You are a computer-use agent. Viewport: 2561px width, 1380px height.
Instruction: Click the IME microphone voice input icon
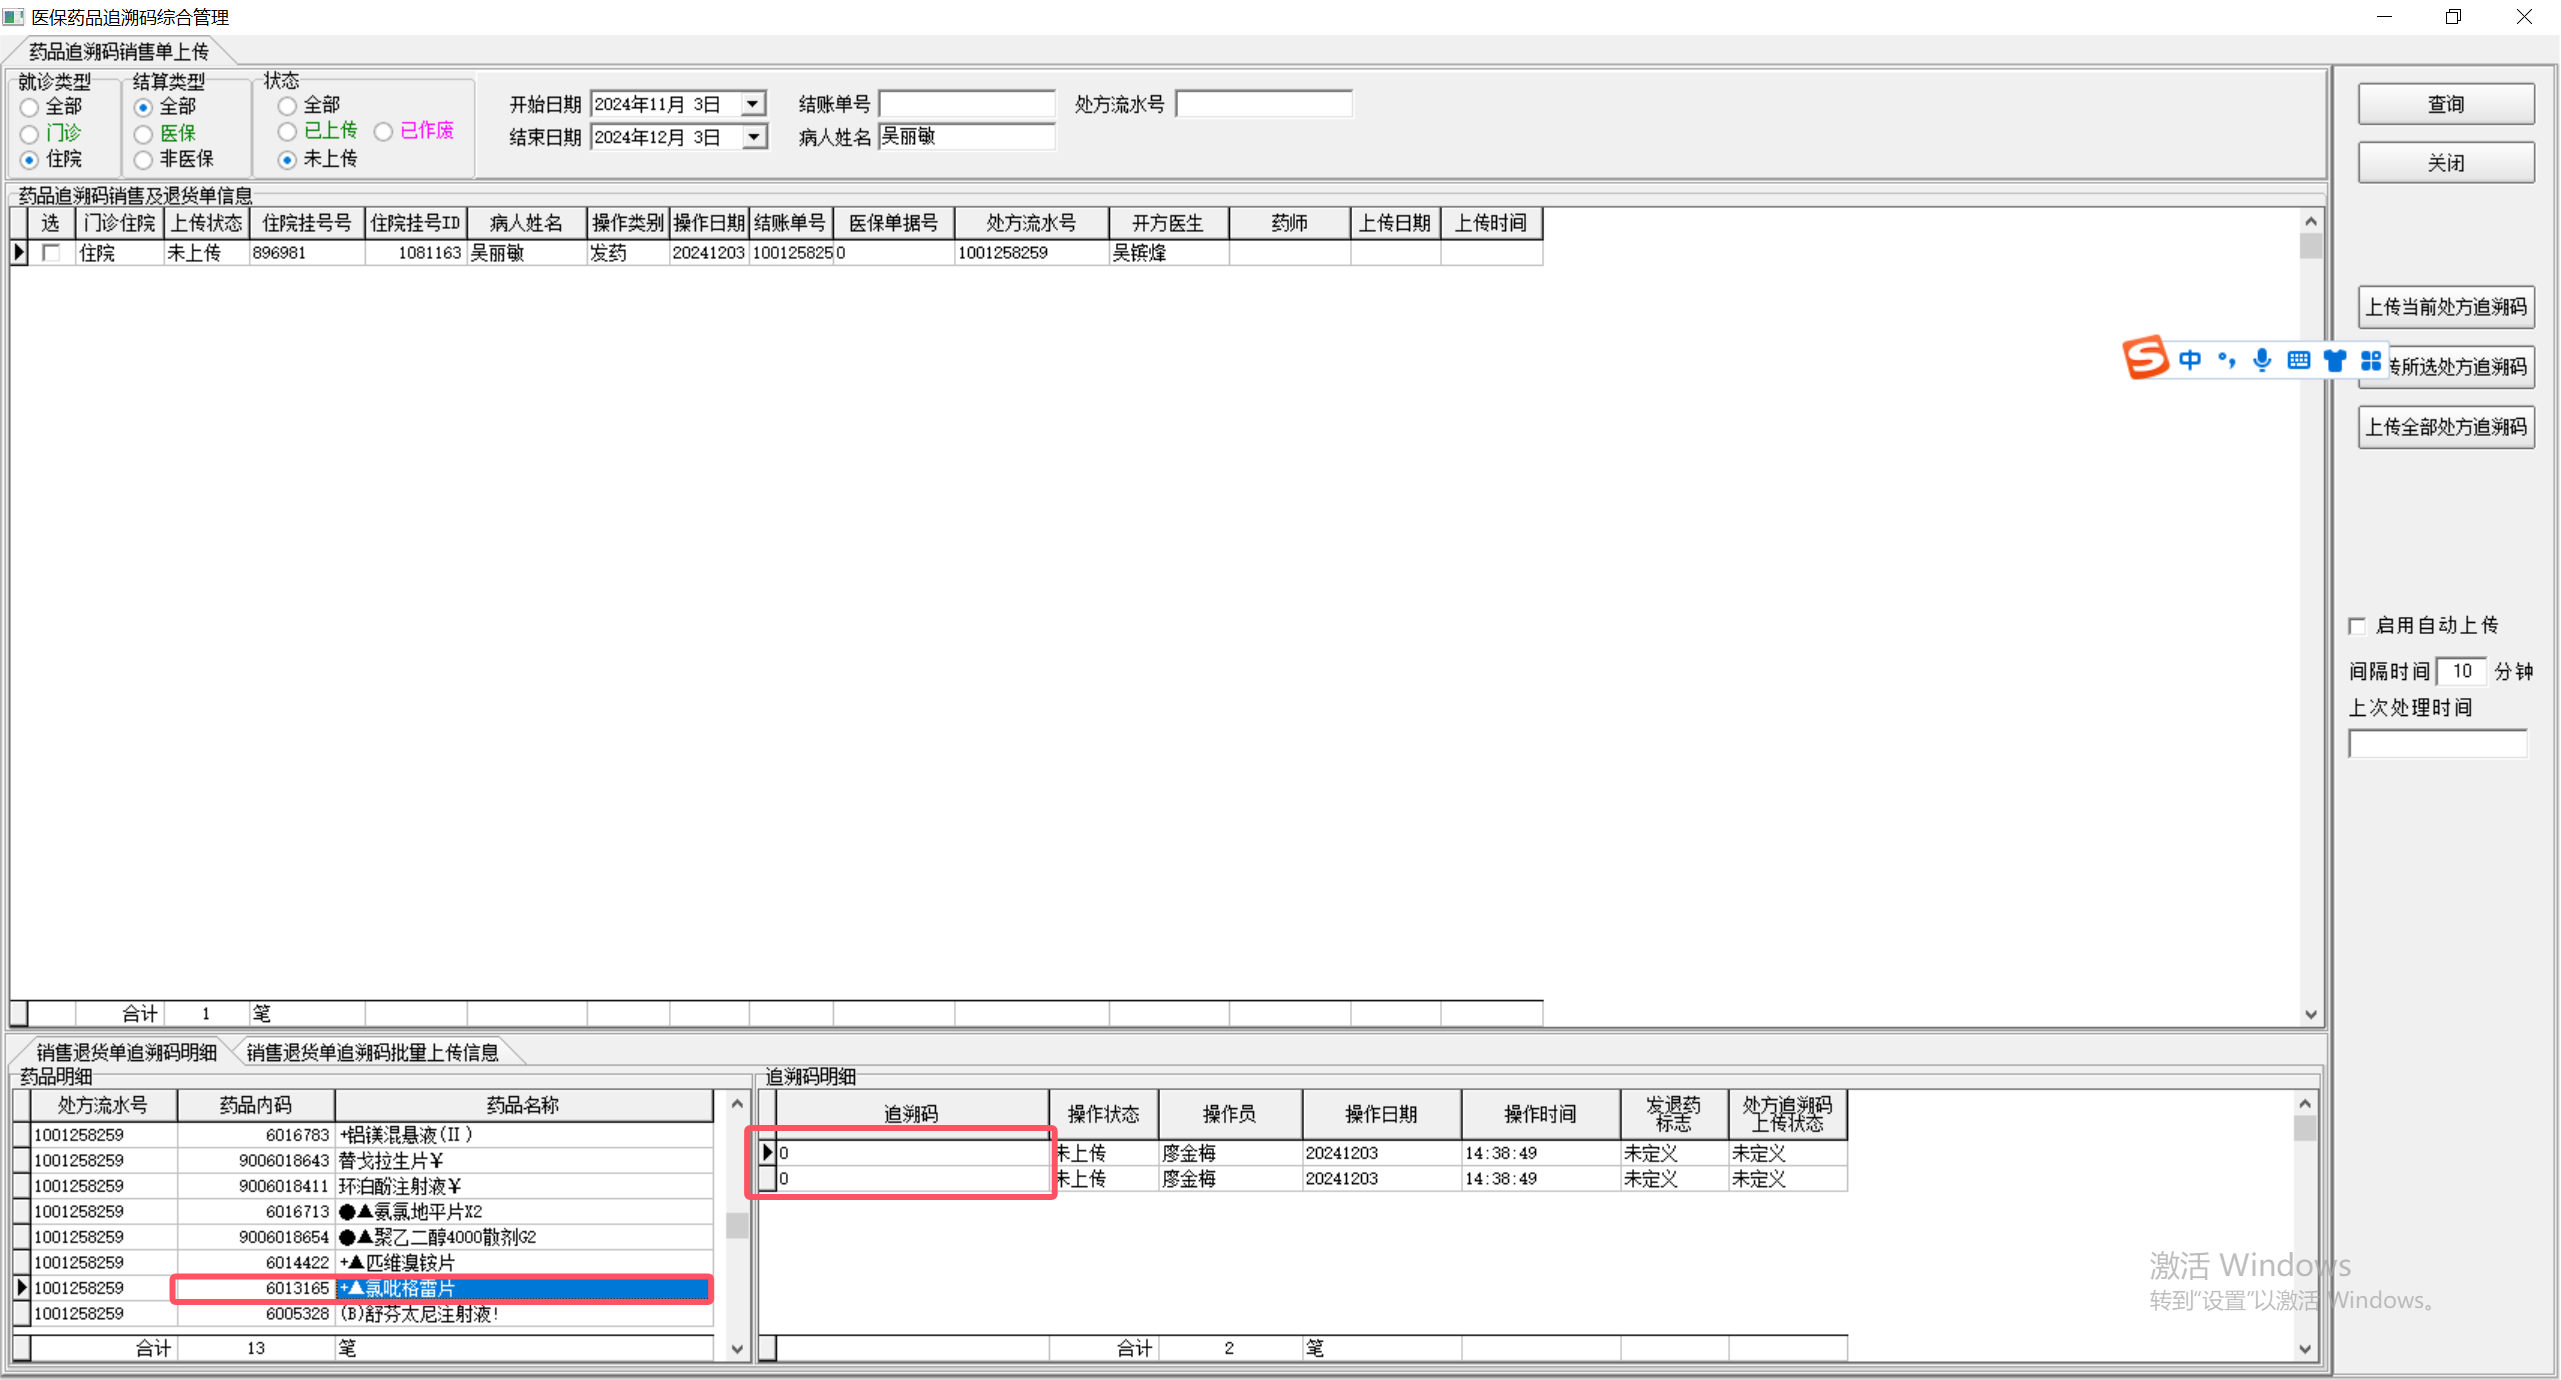click(2262, 360)
